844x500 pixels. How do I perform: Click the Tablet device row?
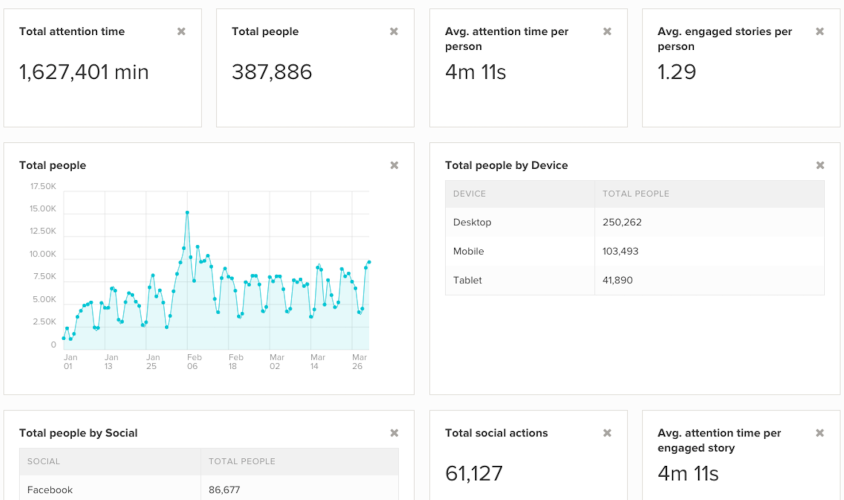point(635,280)
